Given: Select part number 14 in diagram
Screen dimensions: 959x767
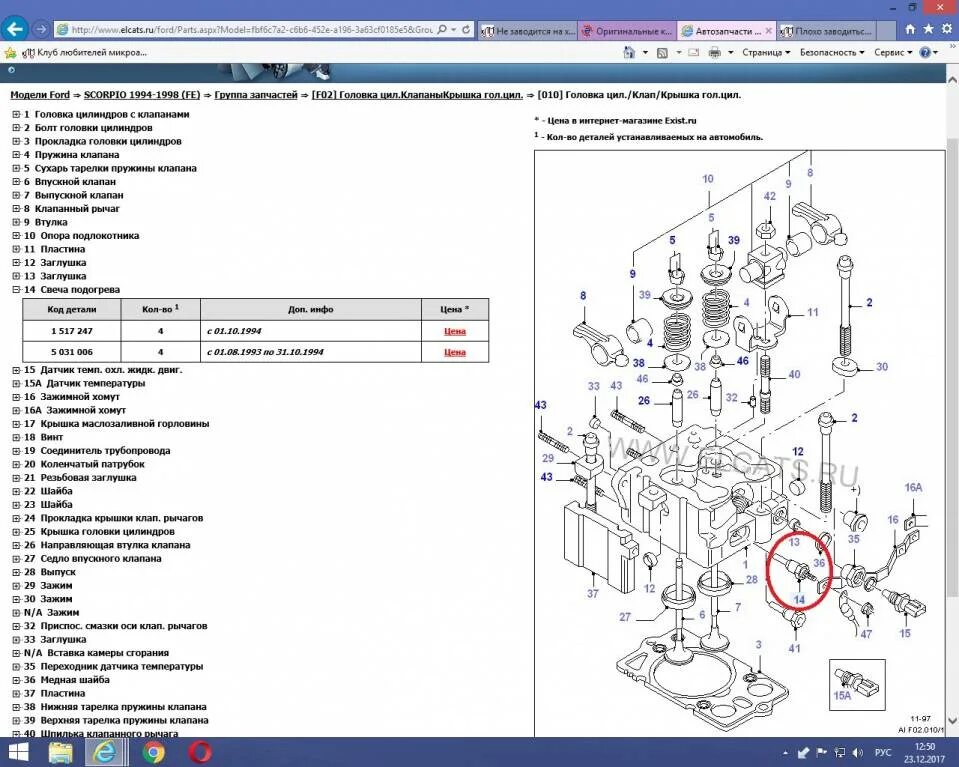Looking at the screenshot, I should [x=799, y=599].
